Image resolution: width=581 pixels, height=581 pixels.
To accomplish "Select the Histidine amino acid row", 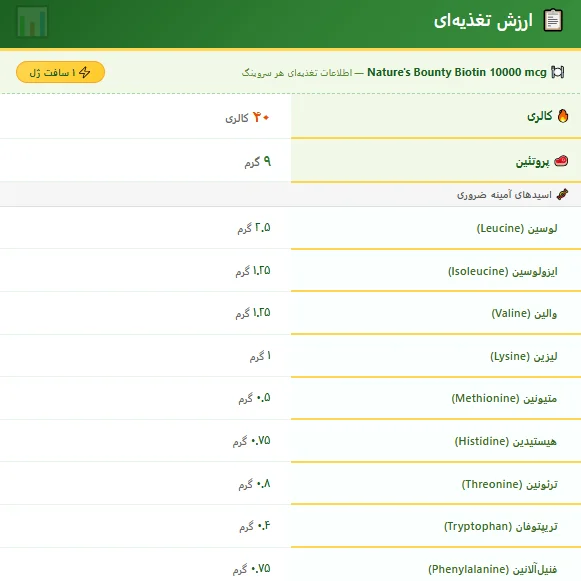I will [x=290, y=441].
